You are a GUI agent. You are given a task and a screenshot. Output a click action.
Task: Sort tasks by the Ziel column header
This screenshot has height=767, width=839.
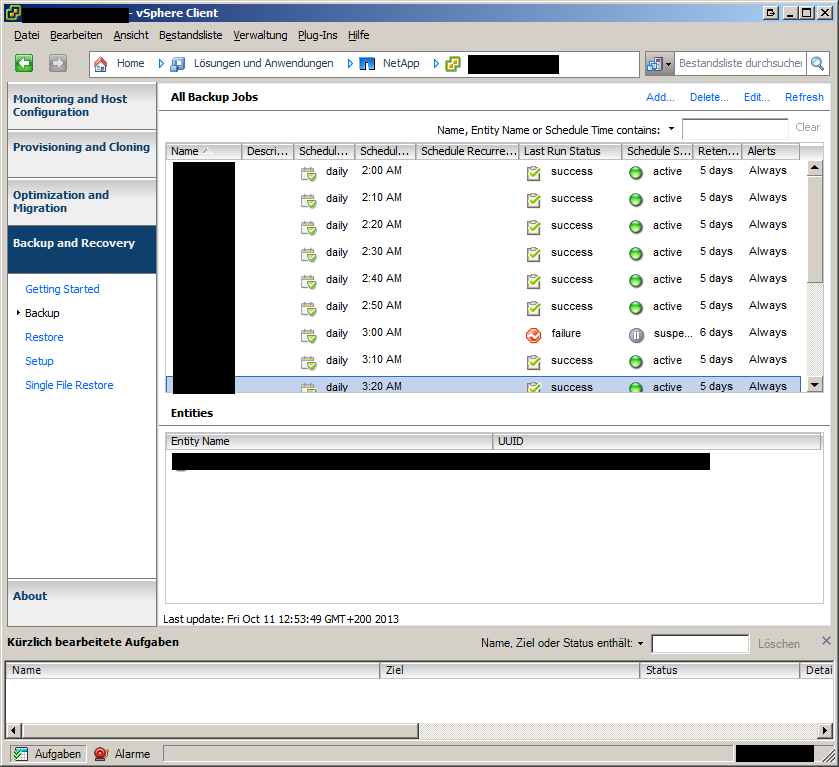click(x=510, y=670)
